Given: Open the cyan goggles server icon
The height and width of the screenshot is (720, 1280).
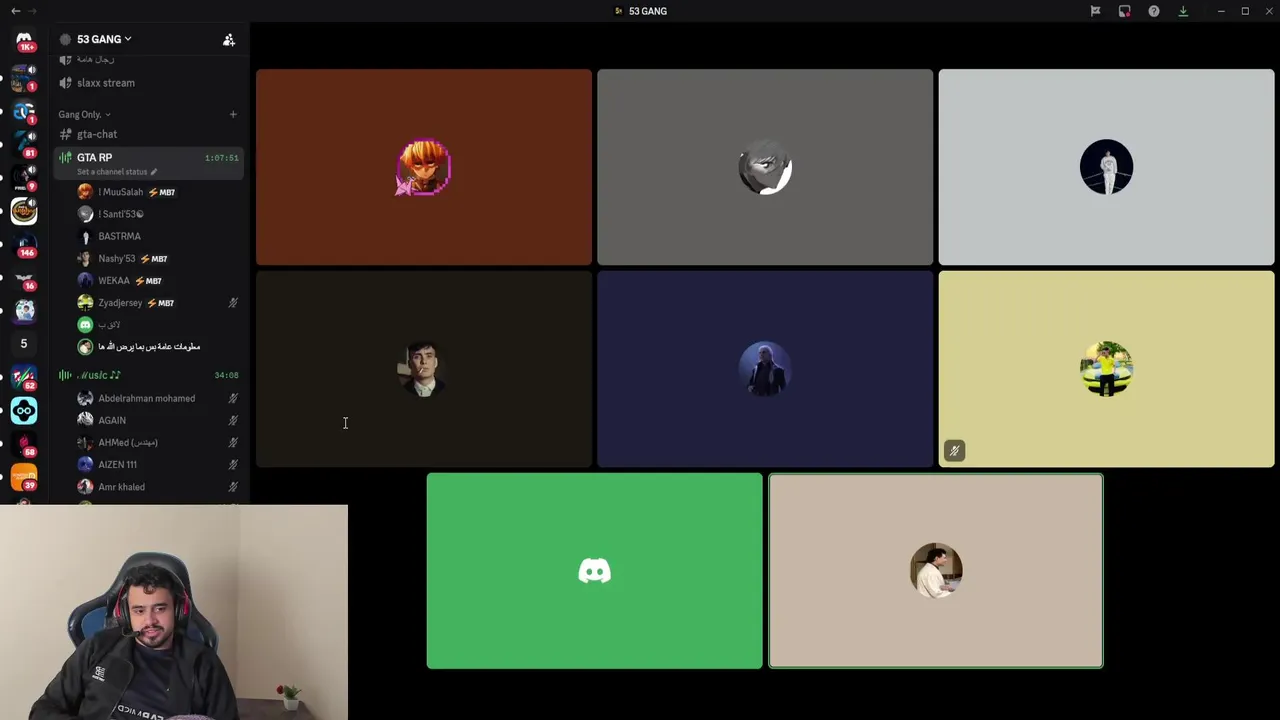Looking at the screenshot, I should (x=24, y=410).
